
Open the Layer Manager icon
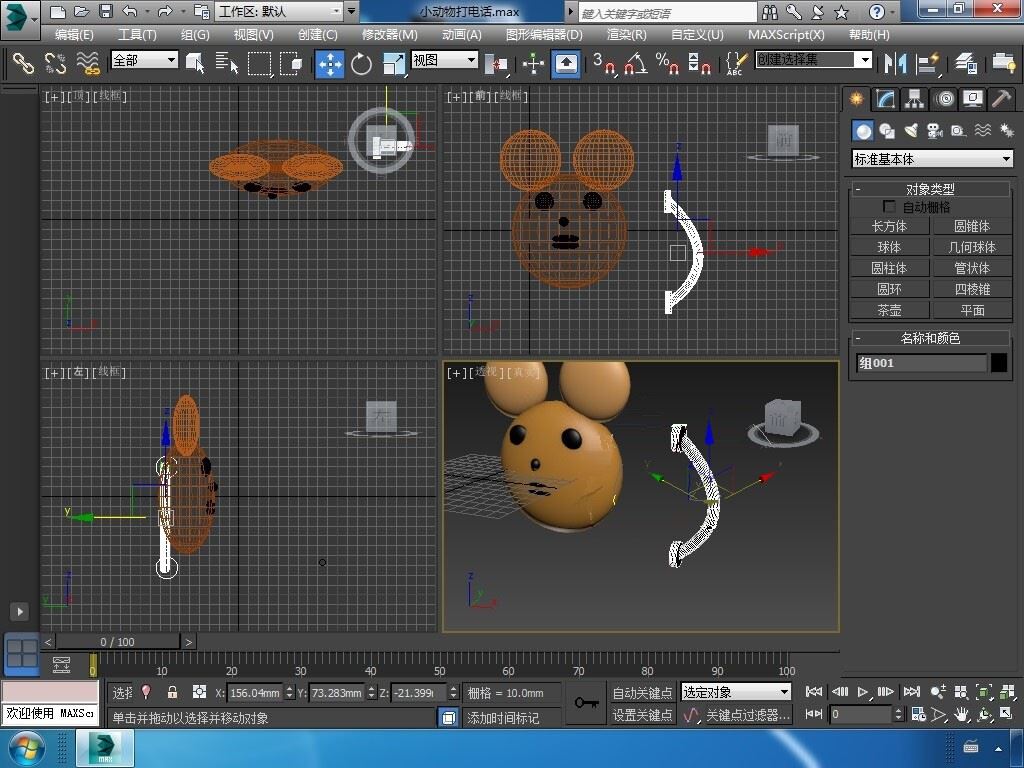click(965, 63)
